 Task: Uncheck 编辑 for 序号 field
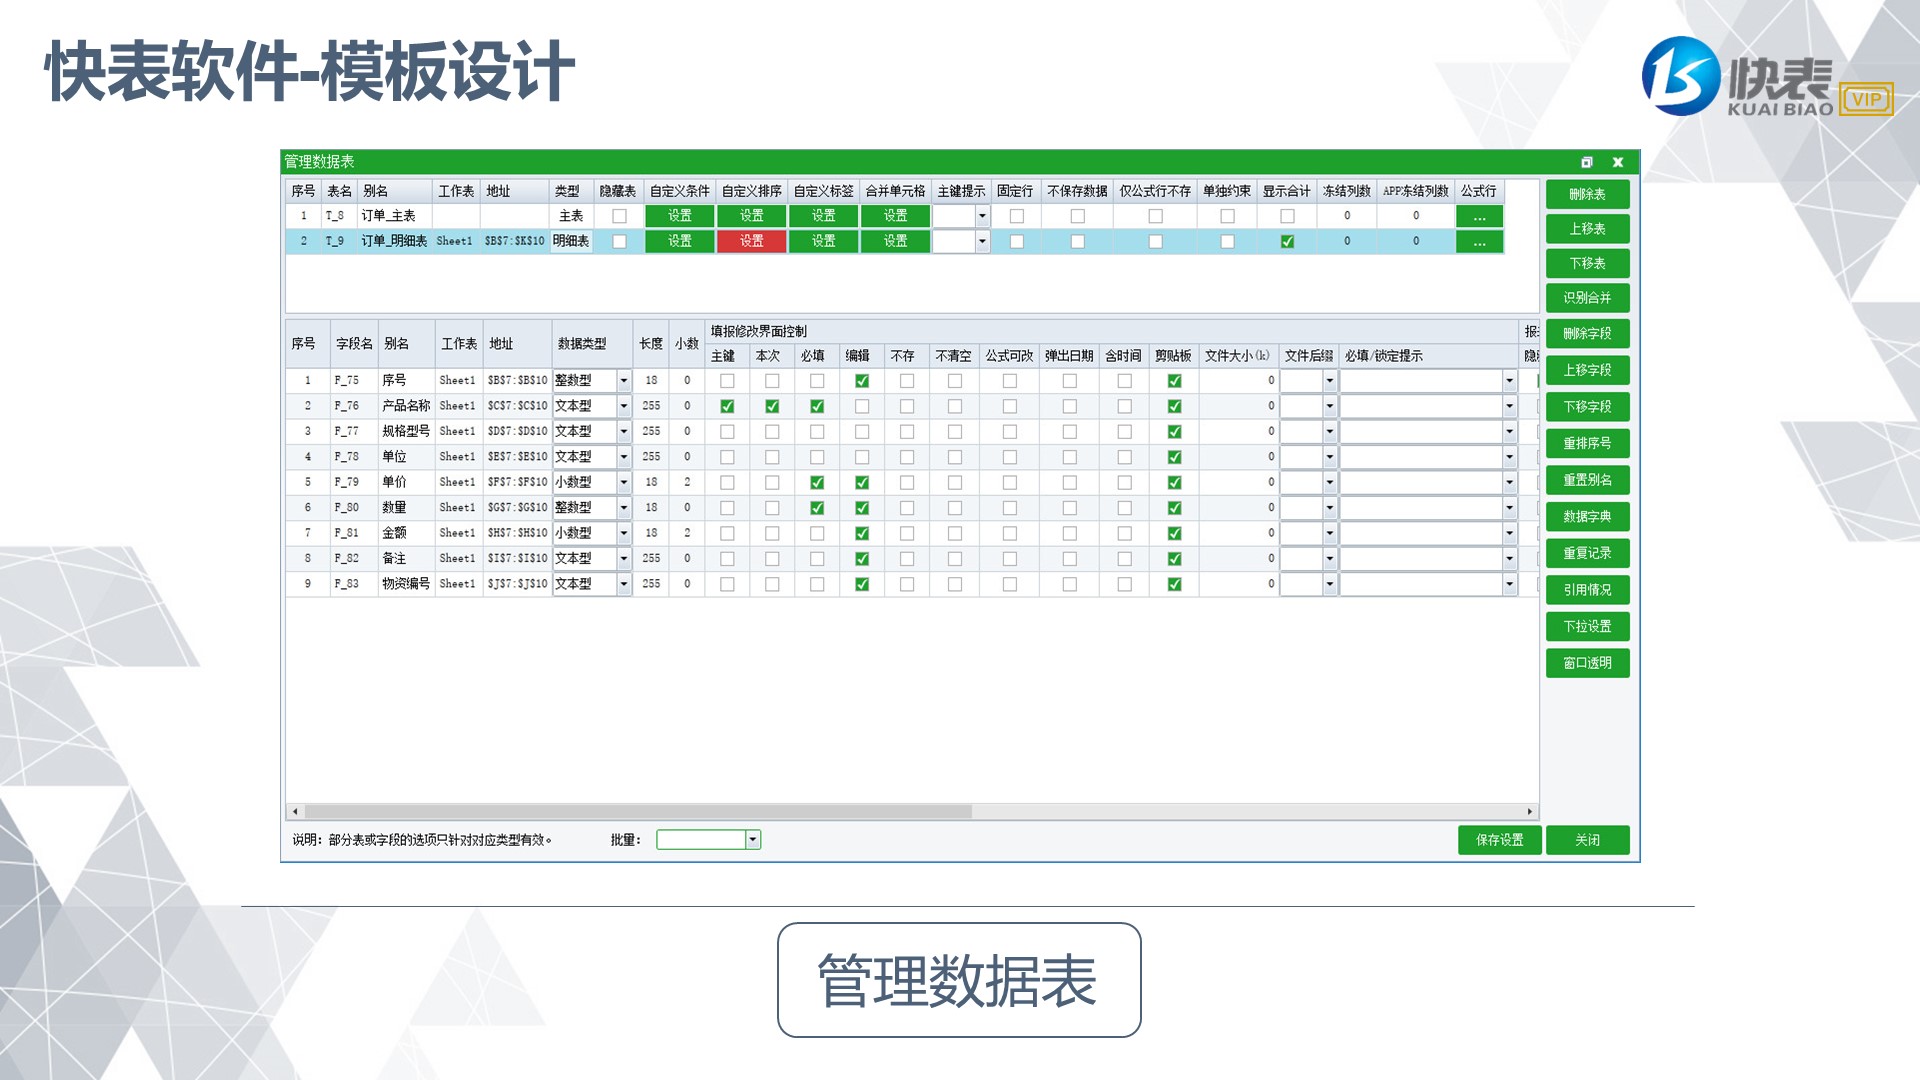[862, 381]
